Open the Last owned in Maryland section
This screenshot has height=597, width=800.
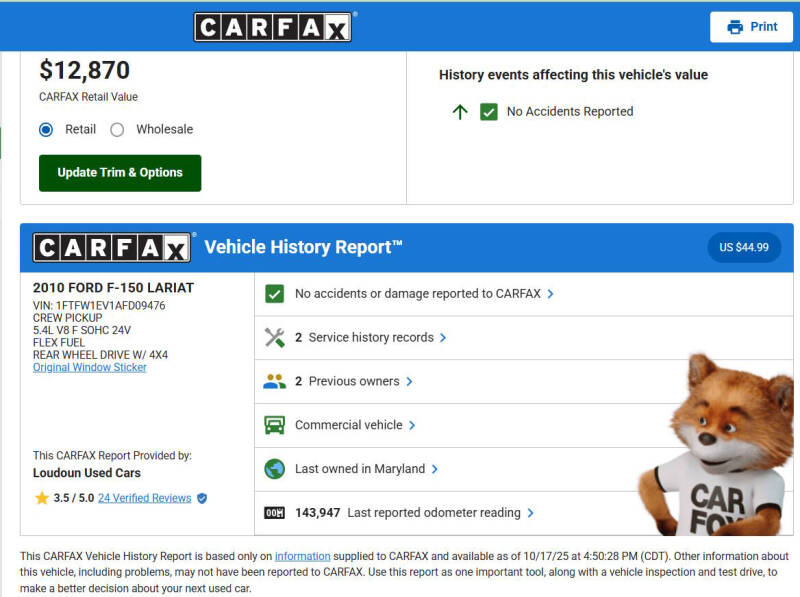[x=359, y=469]
